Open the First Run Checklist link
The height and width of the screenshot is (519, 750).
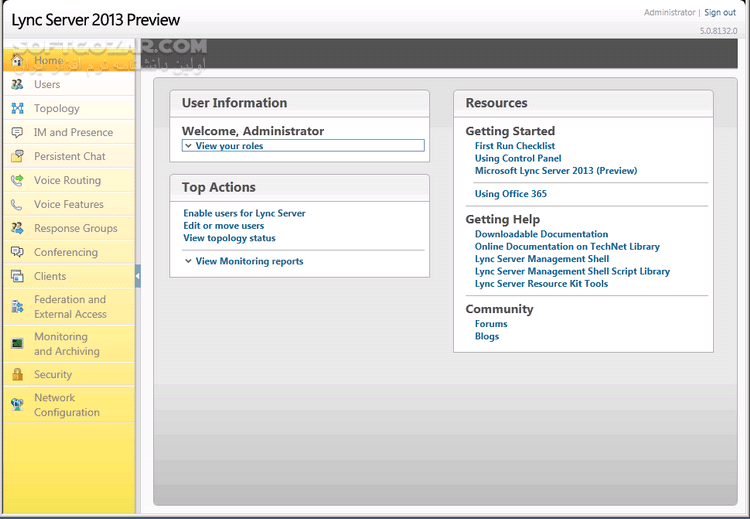point(517,146)
